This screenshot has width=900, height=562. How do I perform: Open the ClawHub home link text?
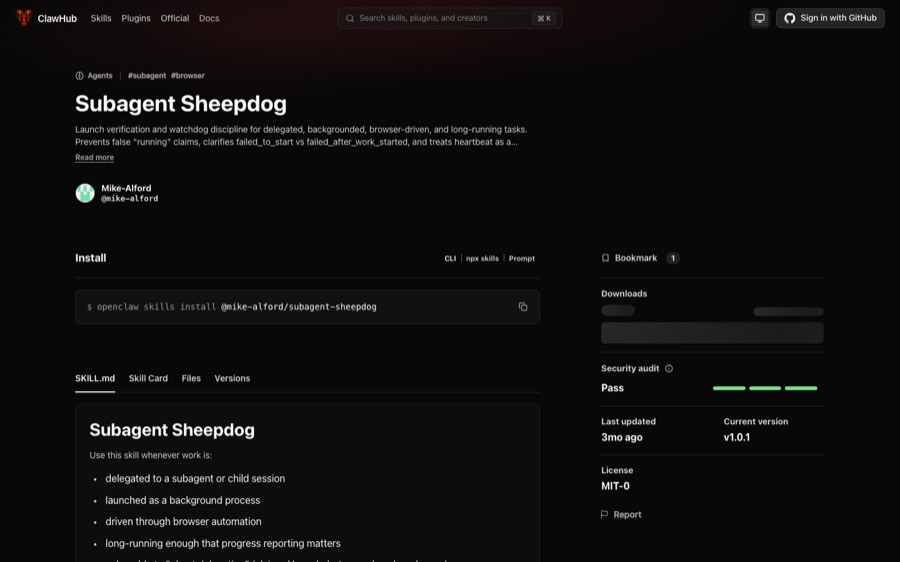coord(57,18)
